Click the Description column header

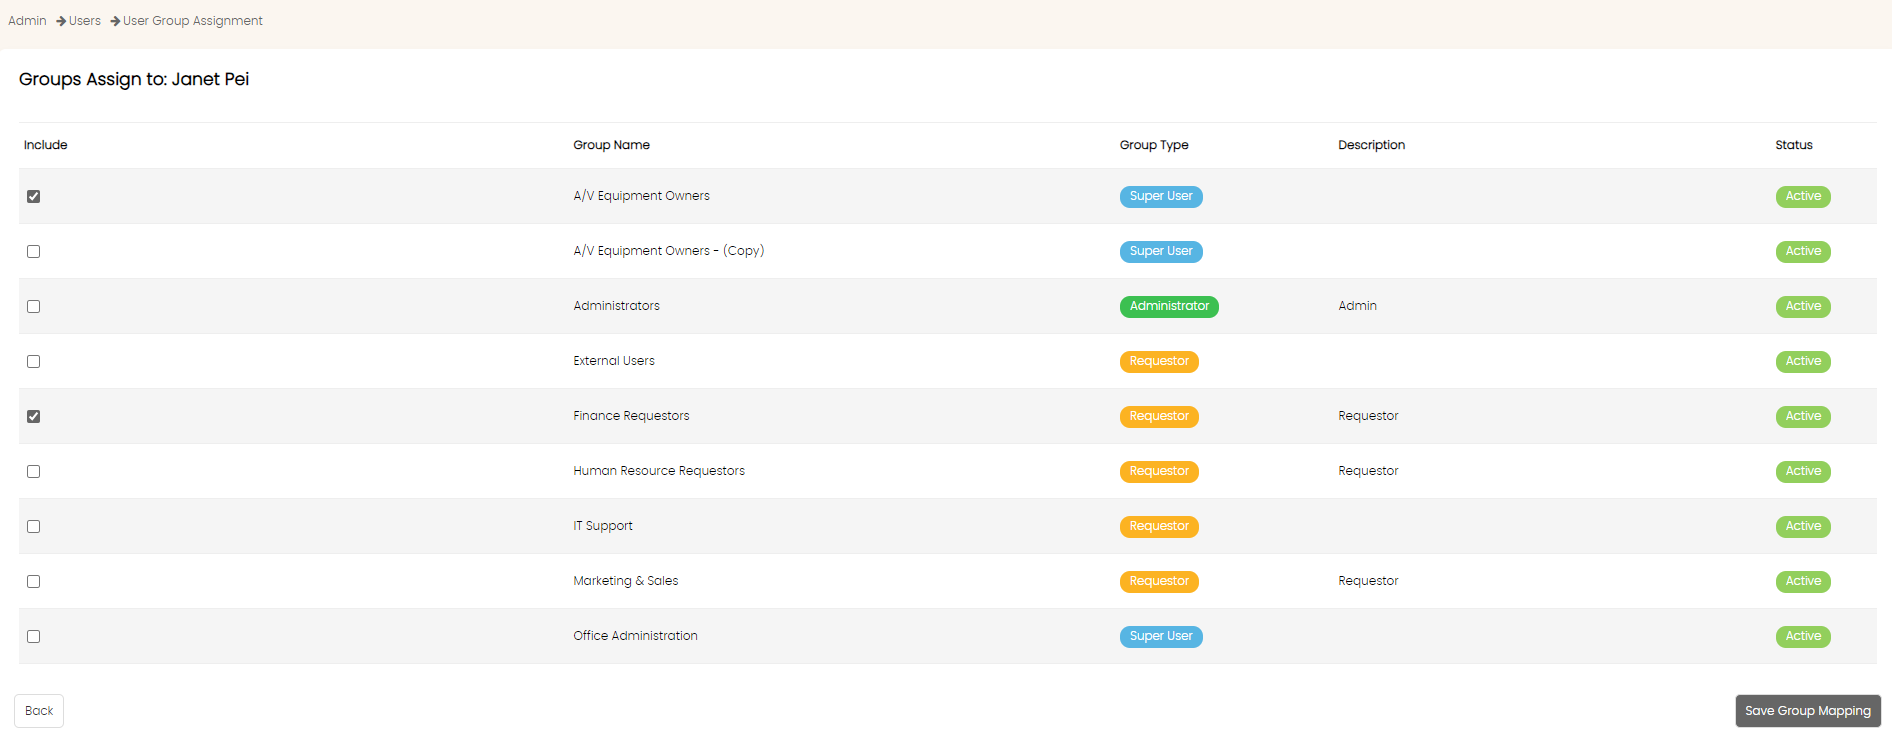tap(1372, 145)
